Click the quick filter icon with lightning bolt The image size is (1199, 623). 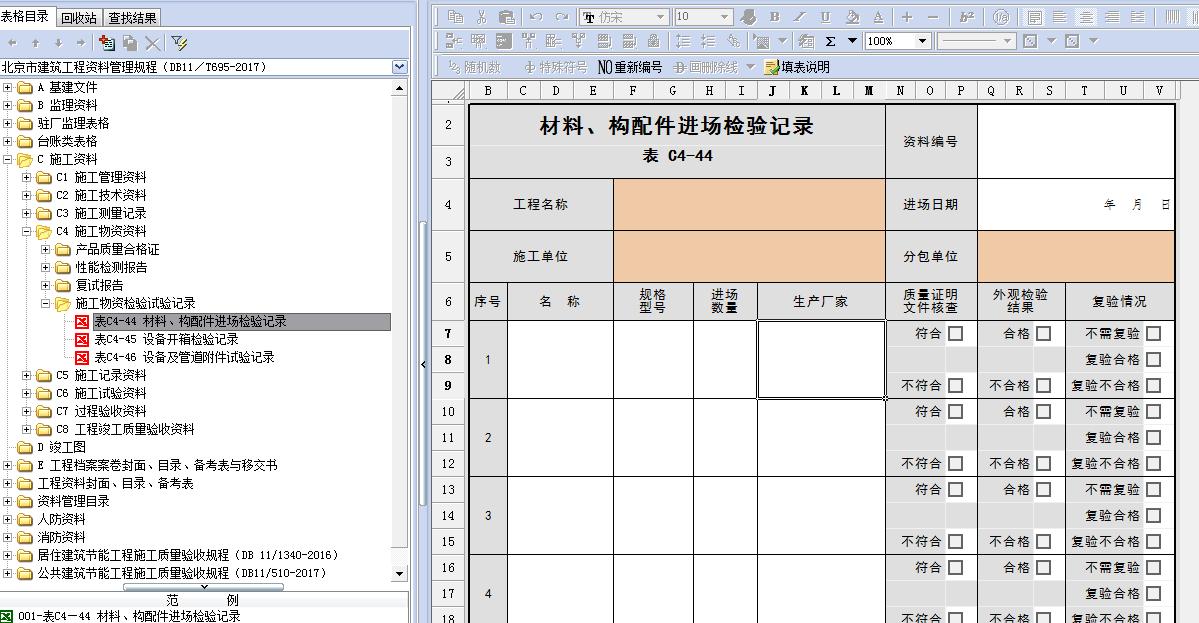point(179,43)
